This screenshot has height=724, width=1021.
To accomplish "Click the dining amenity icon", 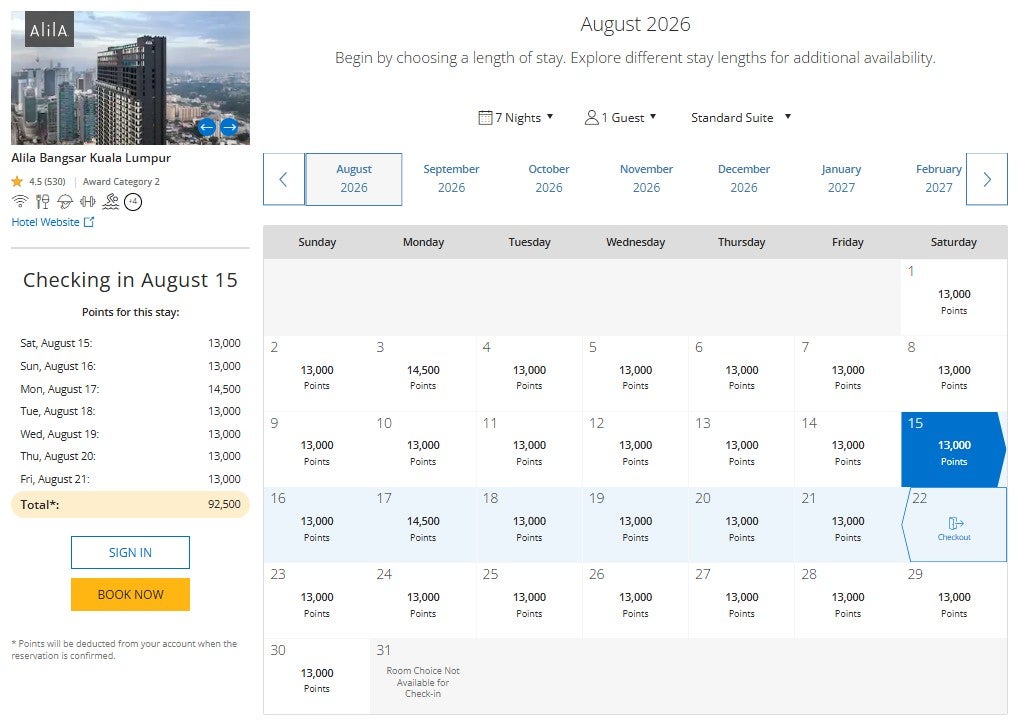I will click(42, 202).
